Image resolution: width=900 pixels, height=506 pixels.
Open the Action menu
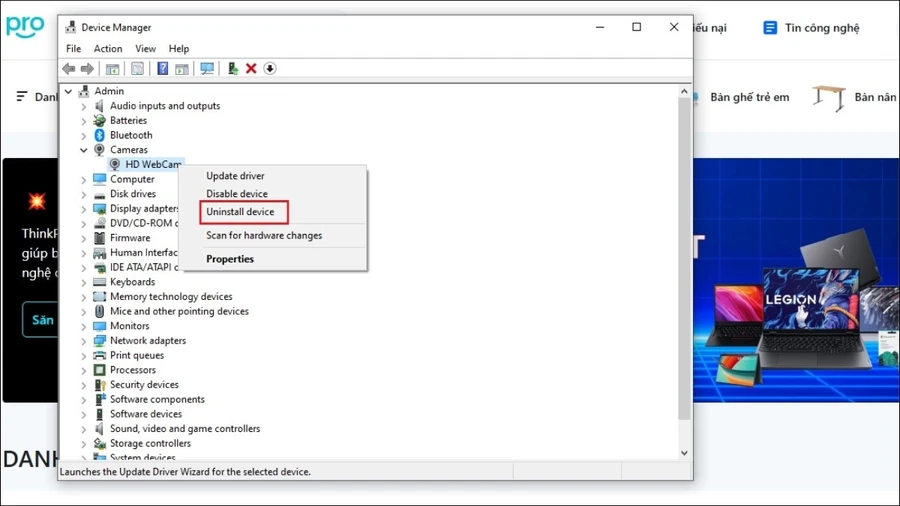pos(108,49)
